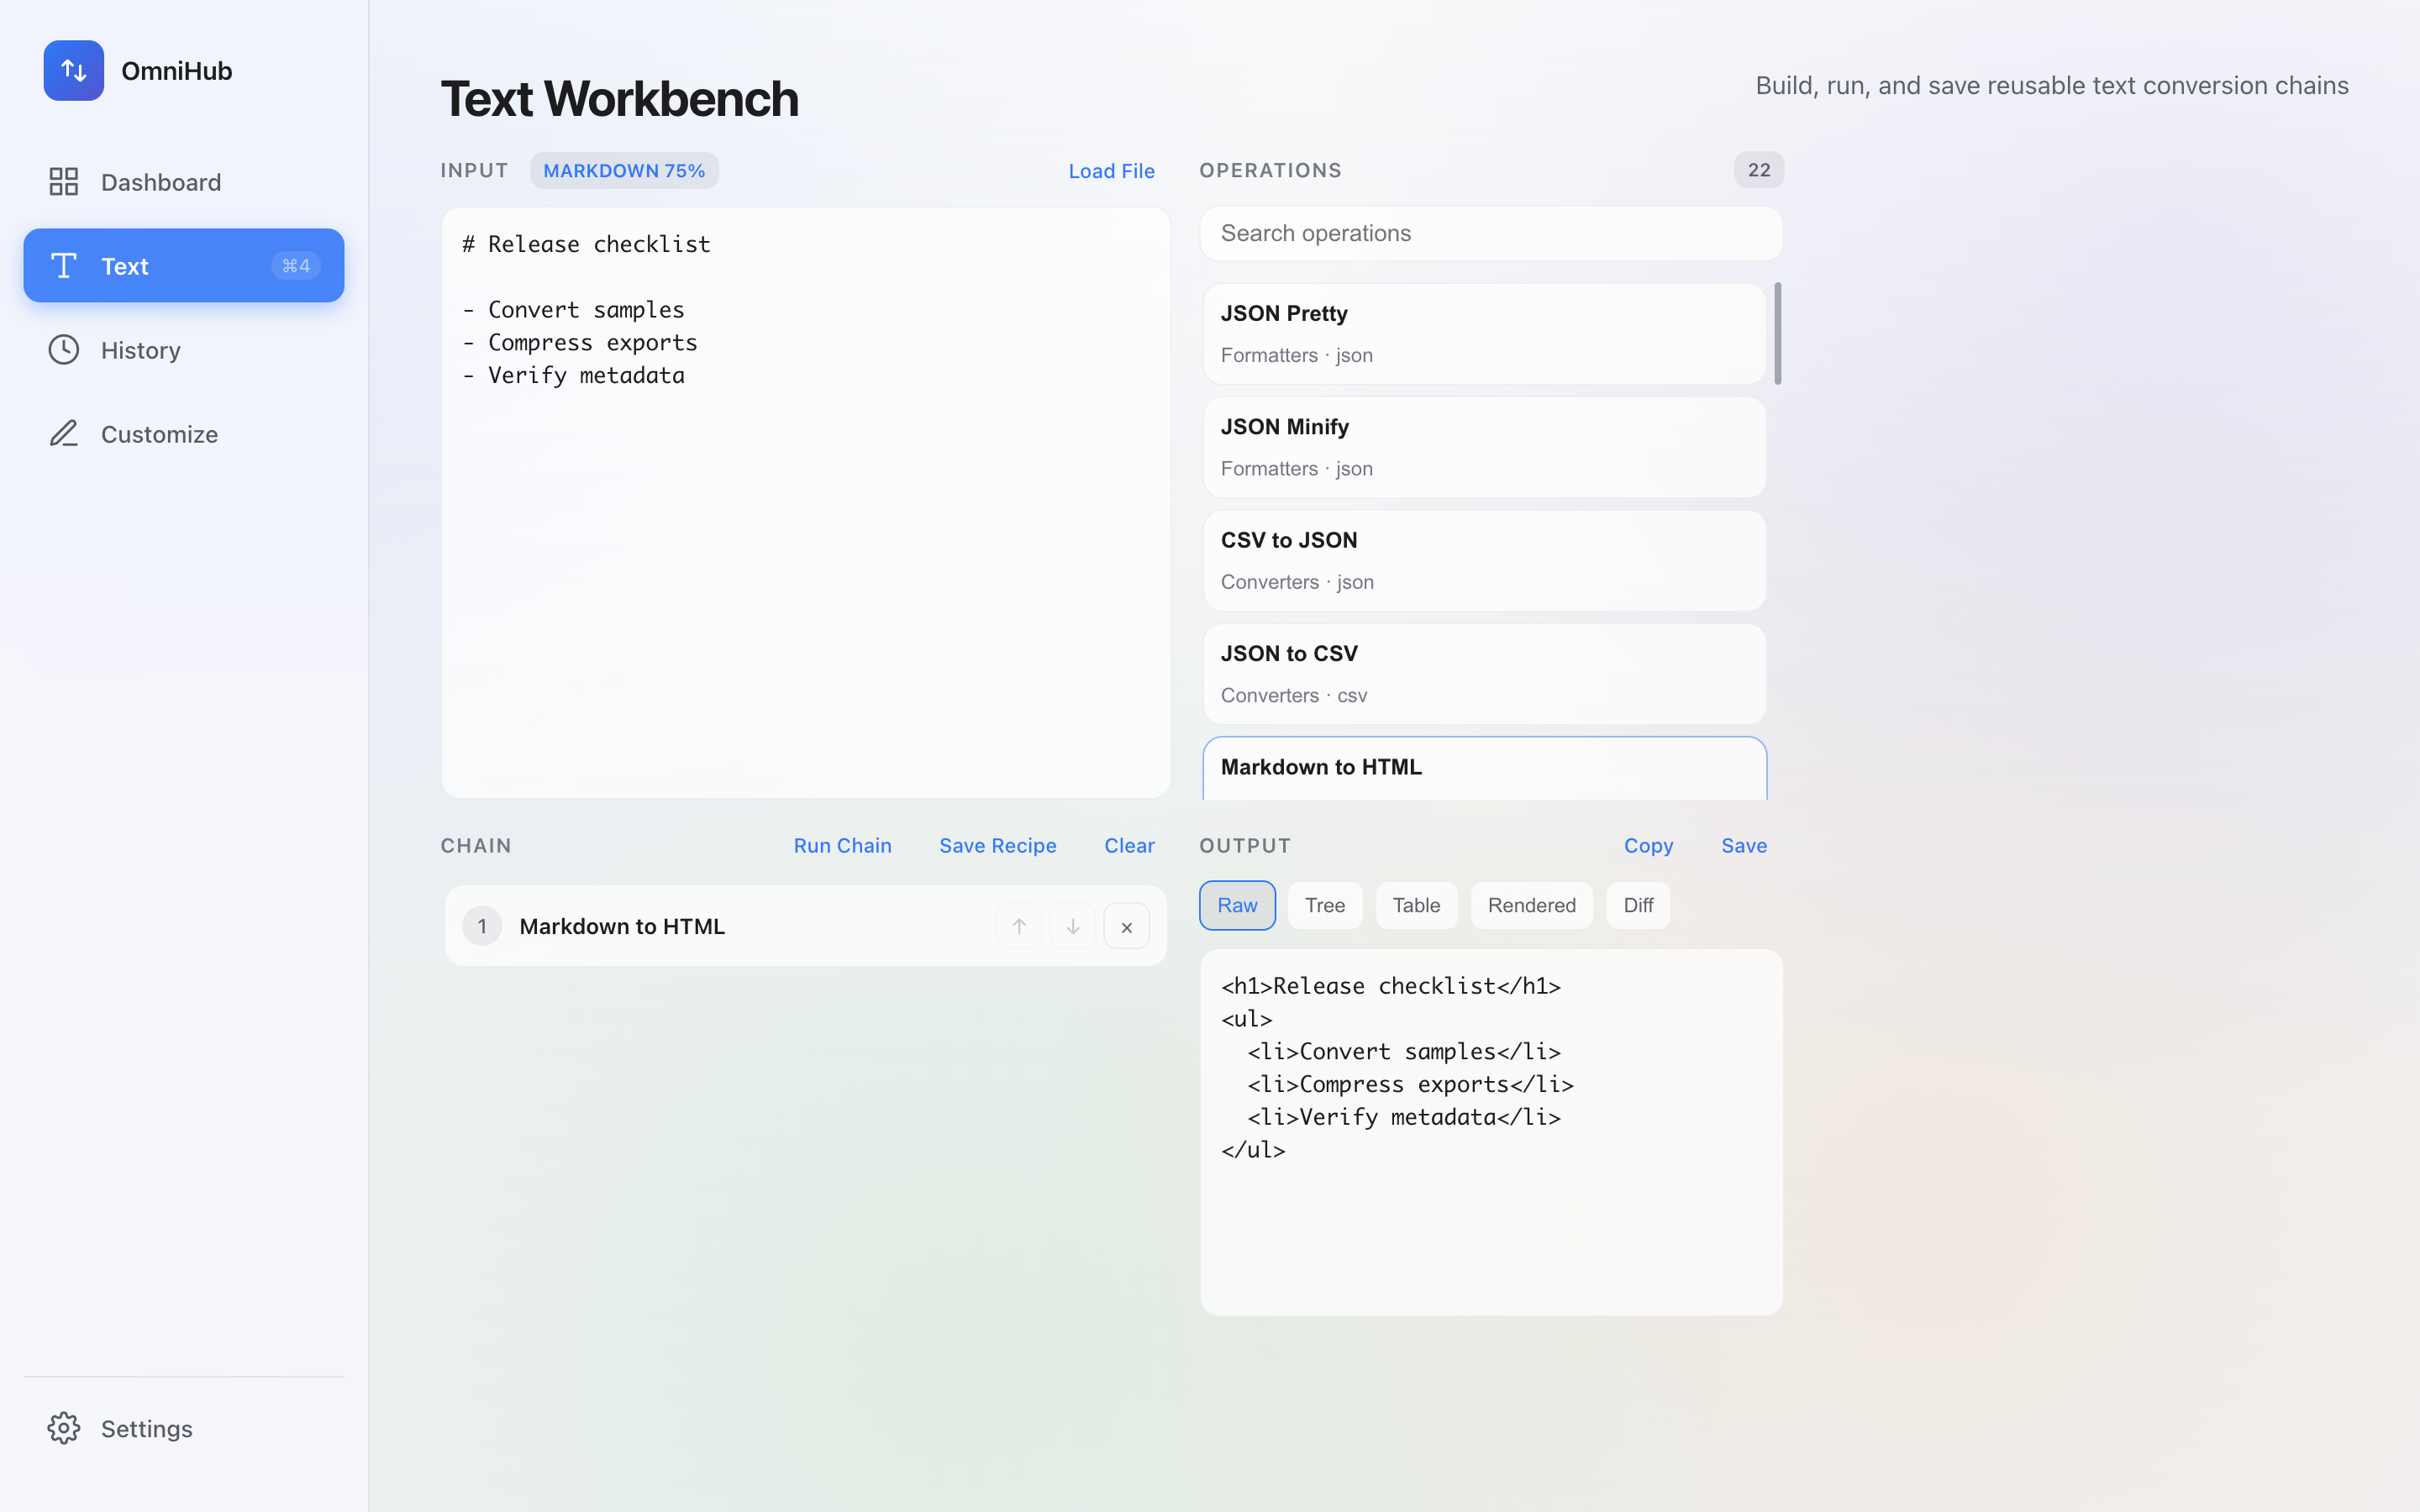Clear the chain

(1129, 846)
